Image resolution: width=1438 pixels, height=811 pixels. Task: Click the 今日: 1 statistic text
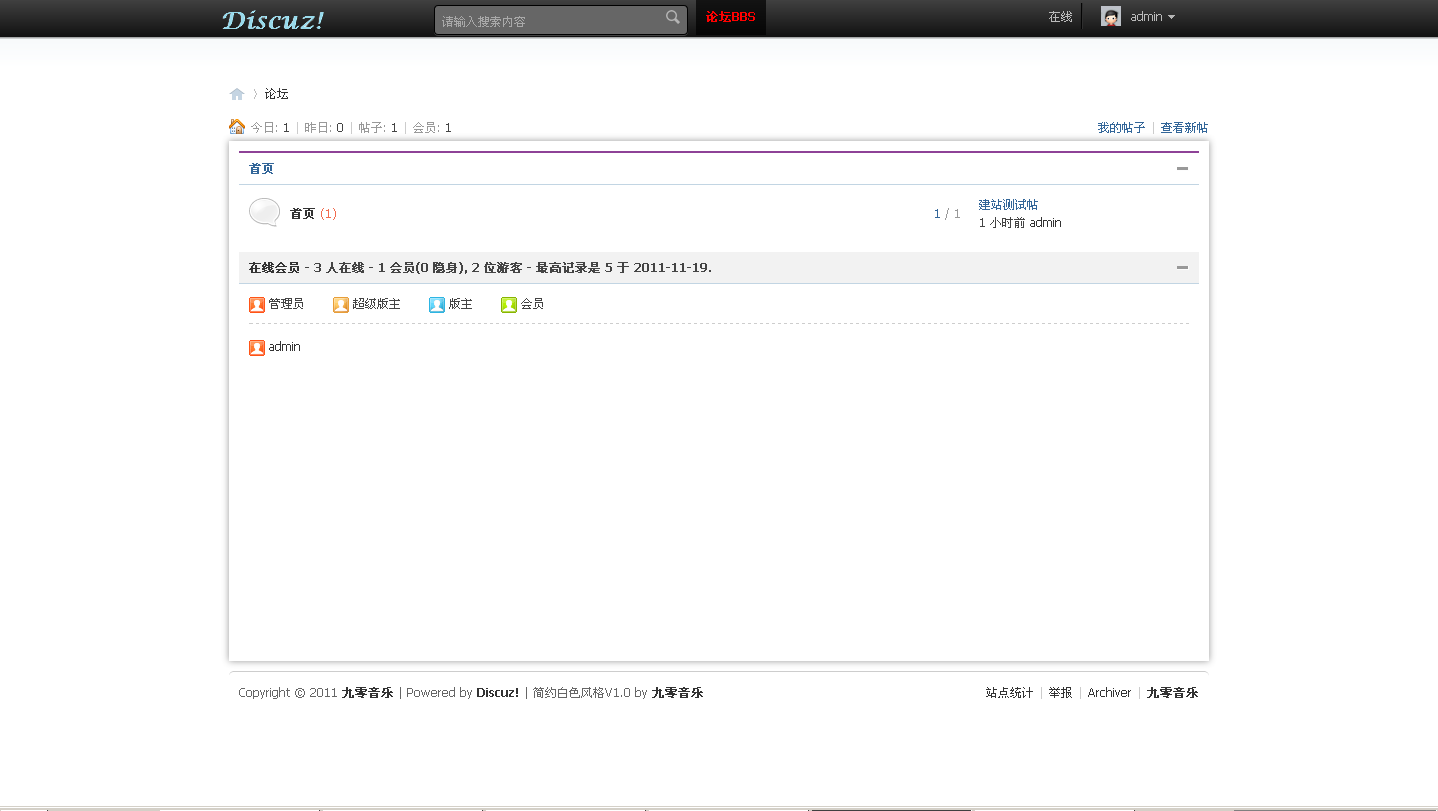270,128
